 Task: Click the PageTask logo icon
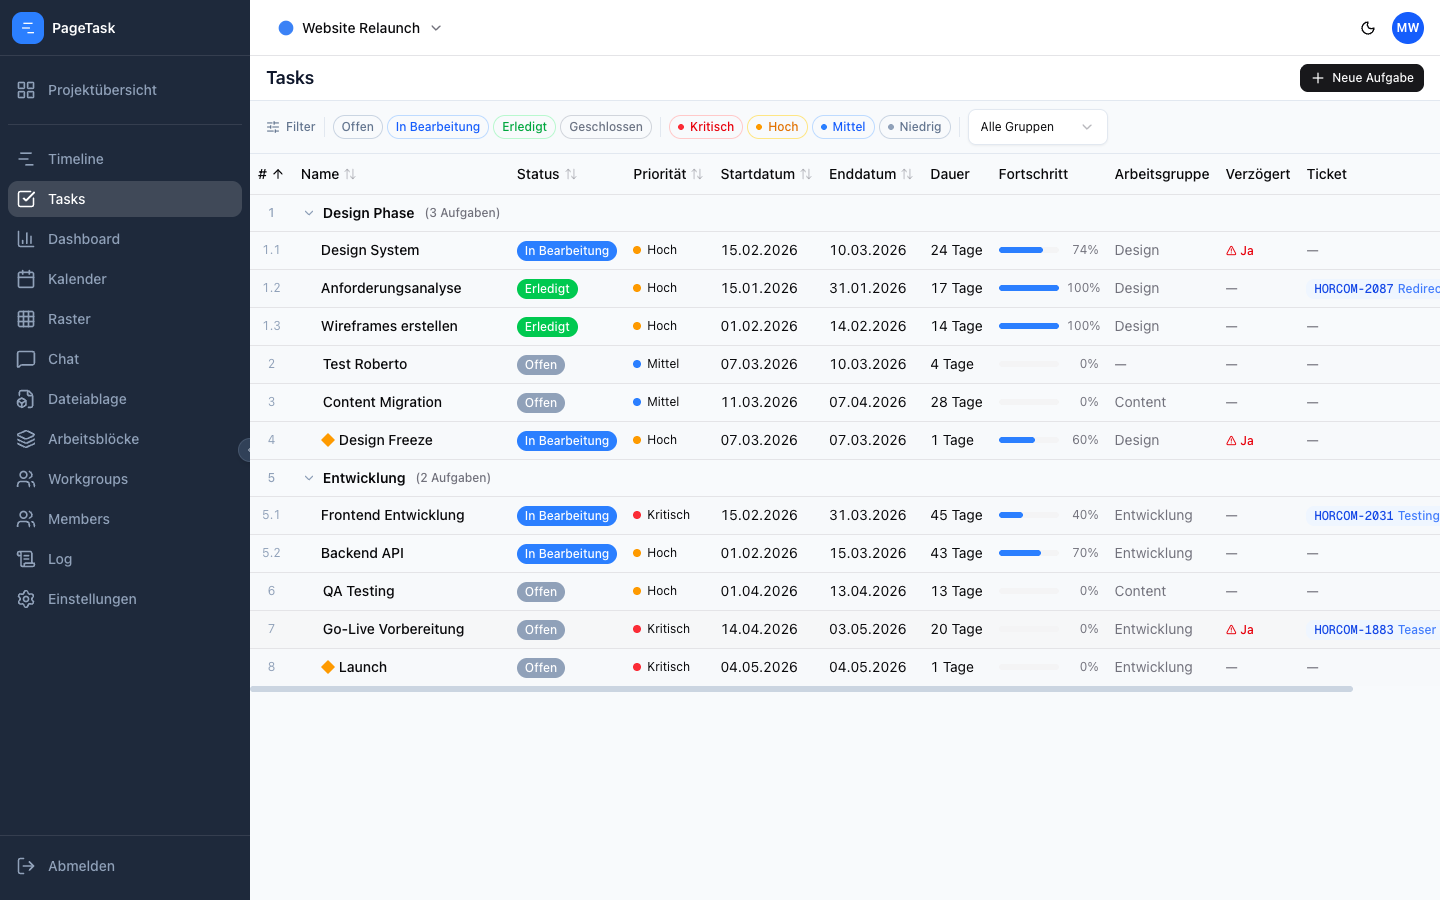coord(28,27)
